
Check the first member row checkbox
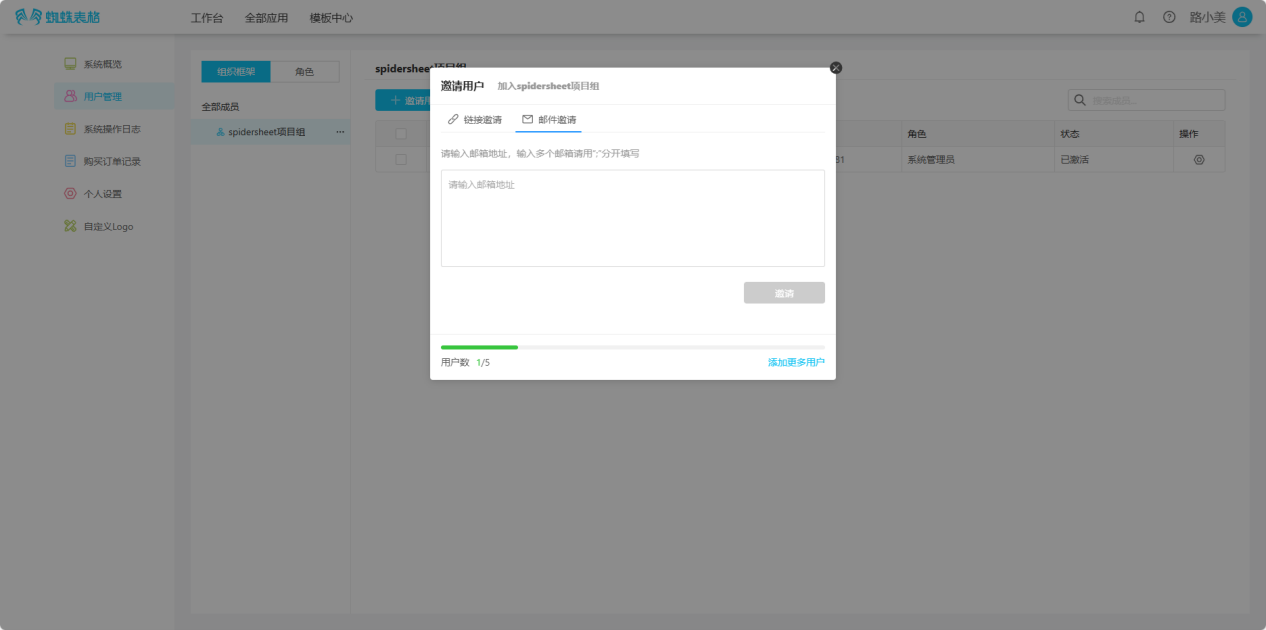click(401, 159)
